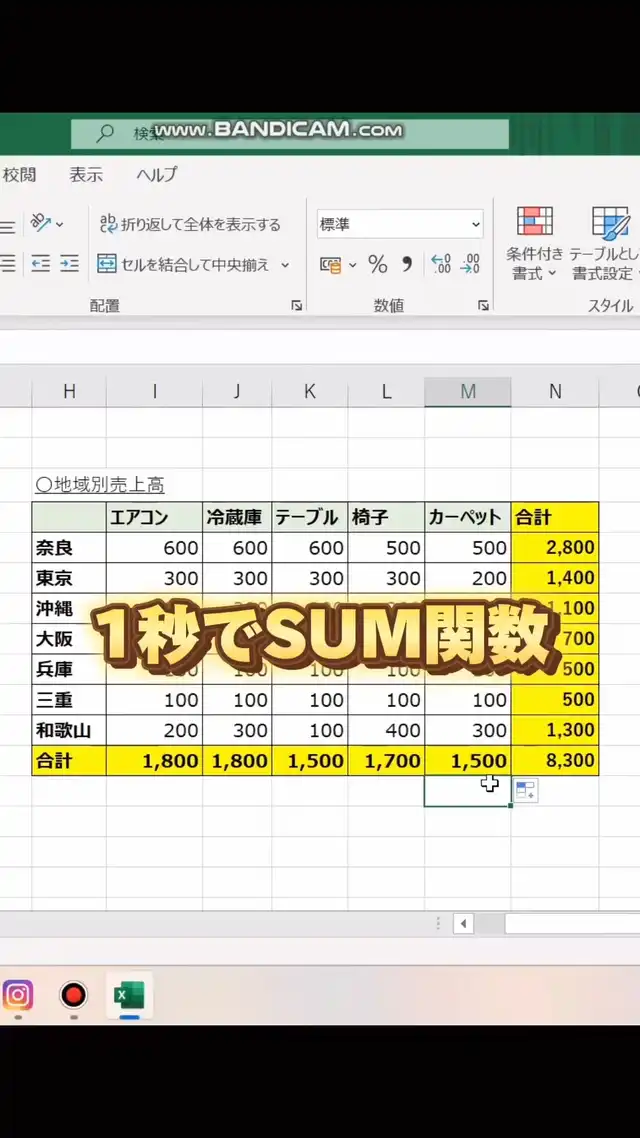This screenshot has width=640, height=1138.
Task: Open the View (表示) ribbon tab
Action: tap(86, 174)
